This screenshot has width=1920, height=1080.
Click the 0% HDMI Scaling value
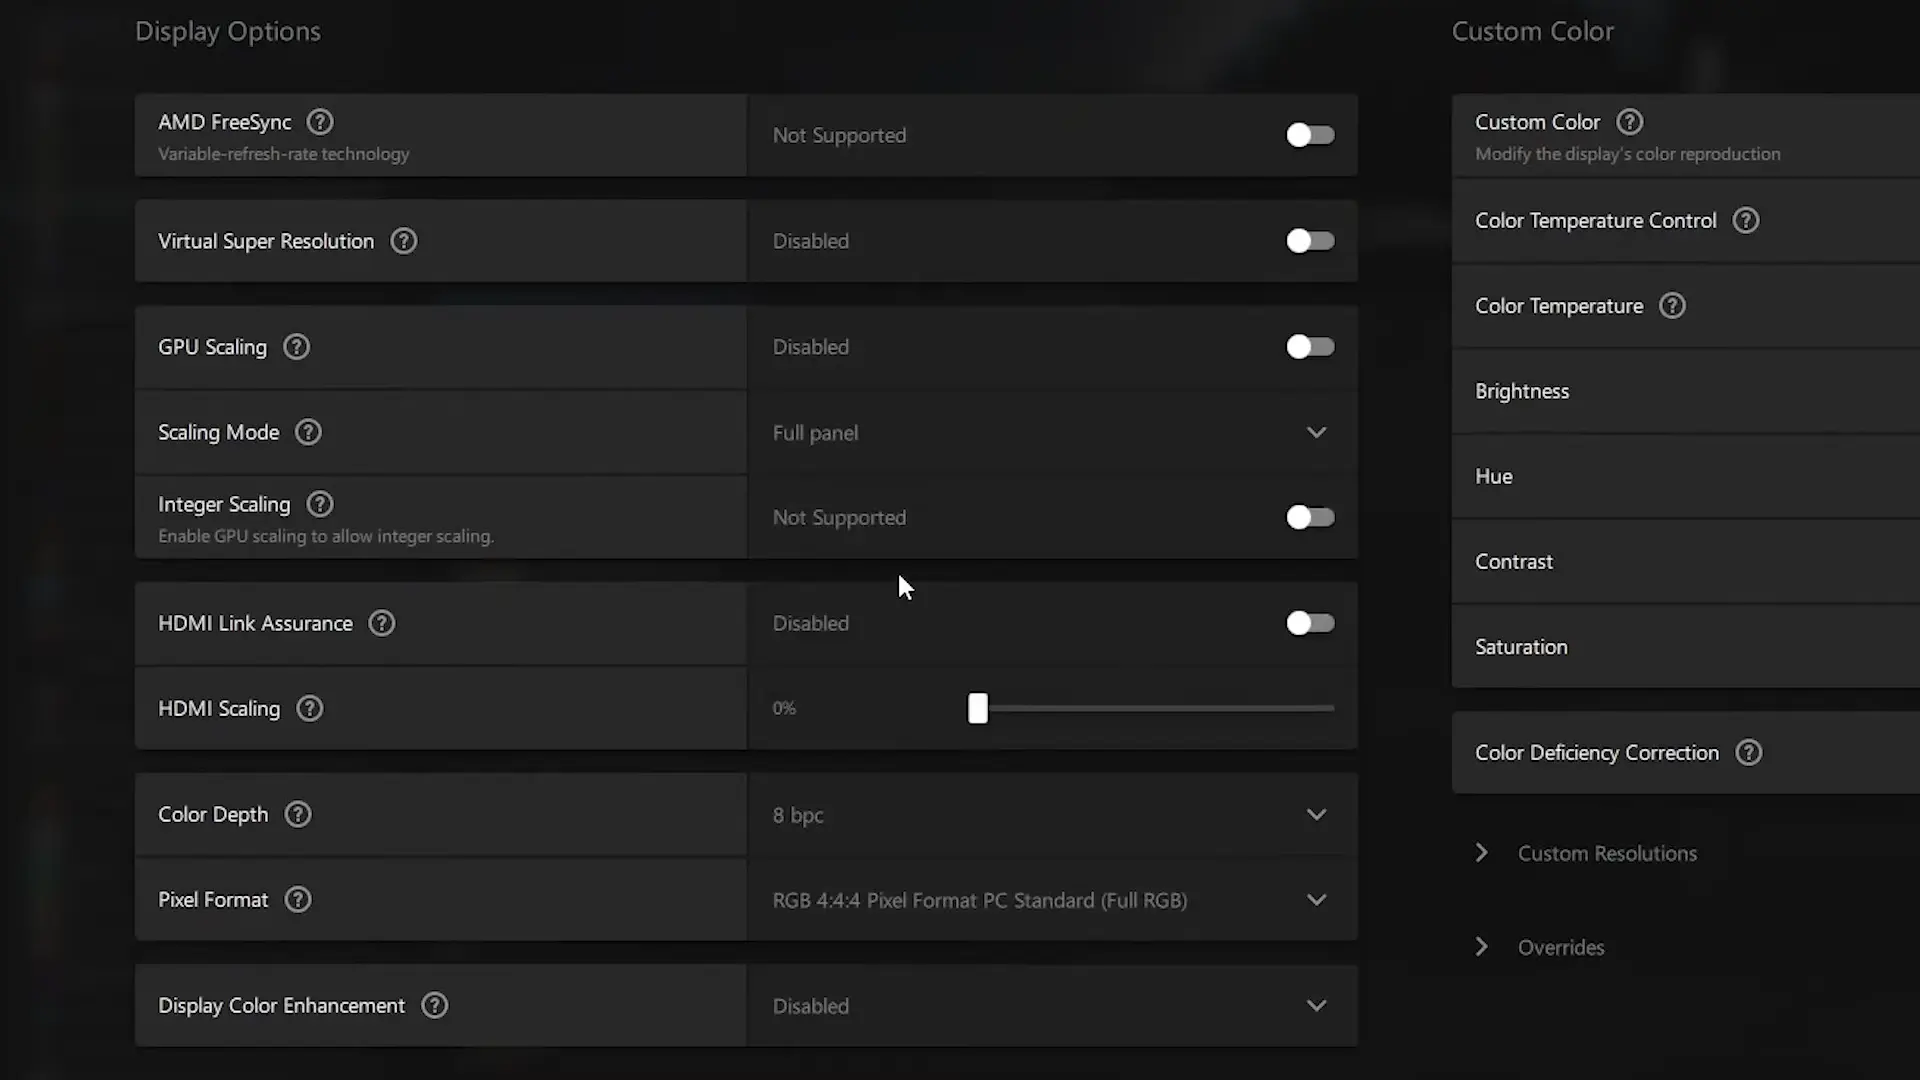[784, 708]
